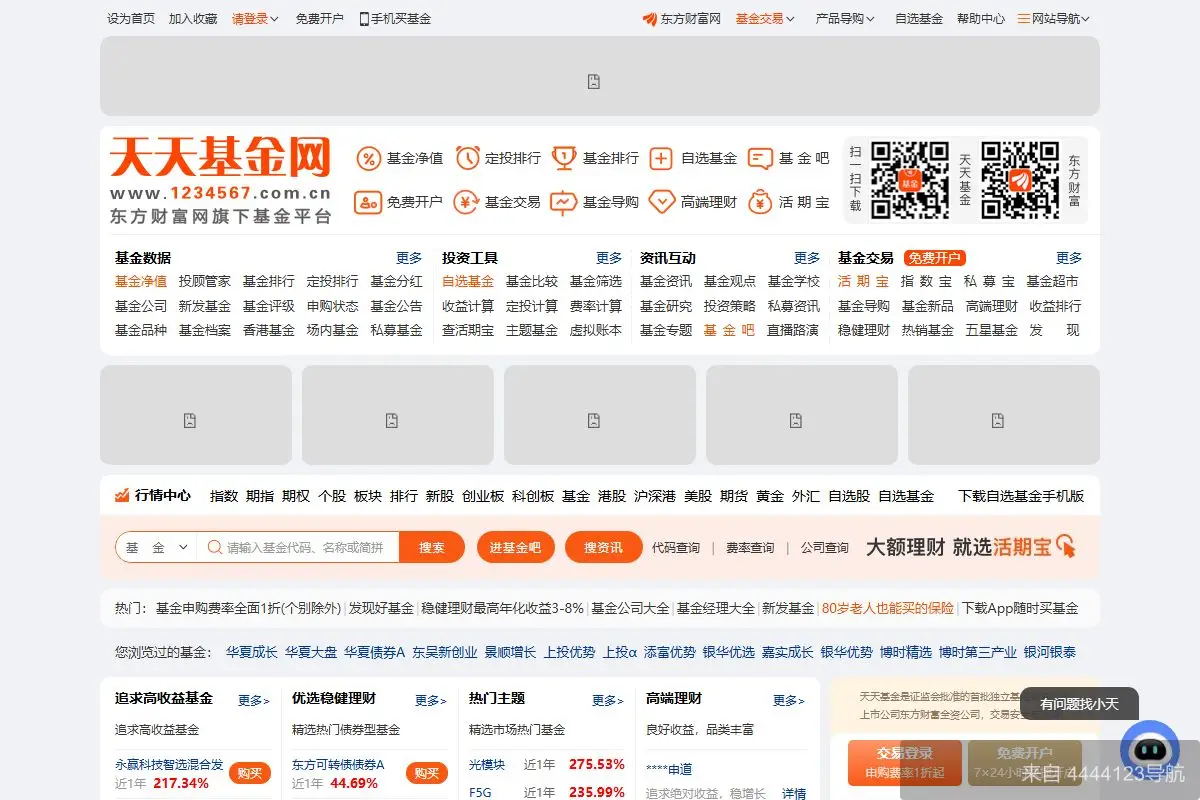Image resolution: width=1200 pixels, height=800 pixels.
Task: Open 活期宝 via the money pouch icon
Action: (x=757, y=201)
